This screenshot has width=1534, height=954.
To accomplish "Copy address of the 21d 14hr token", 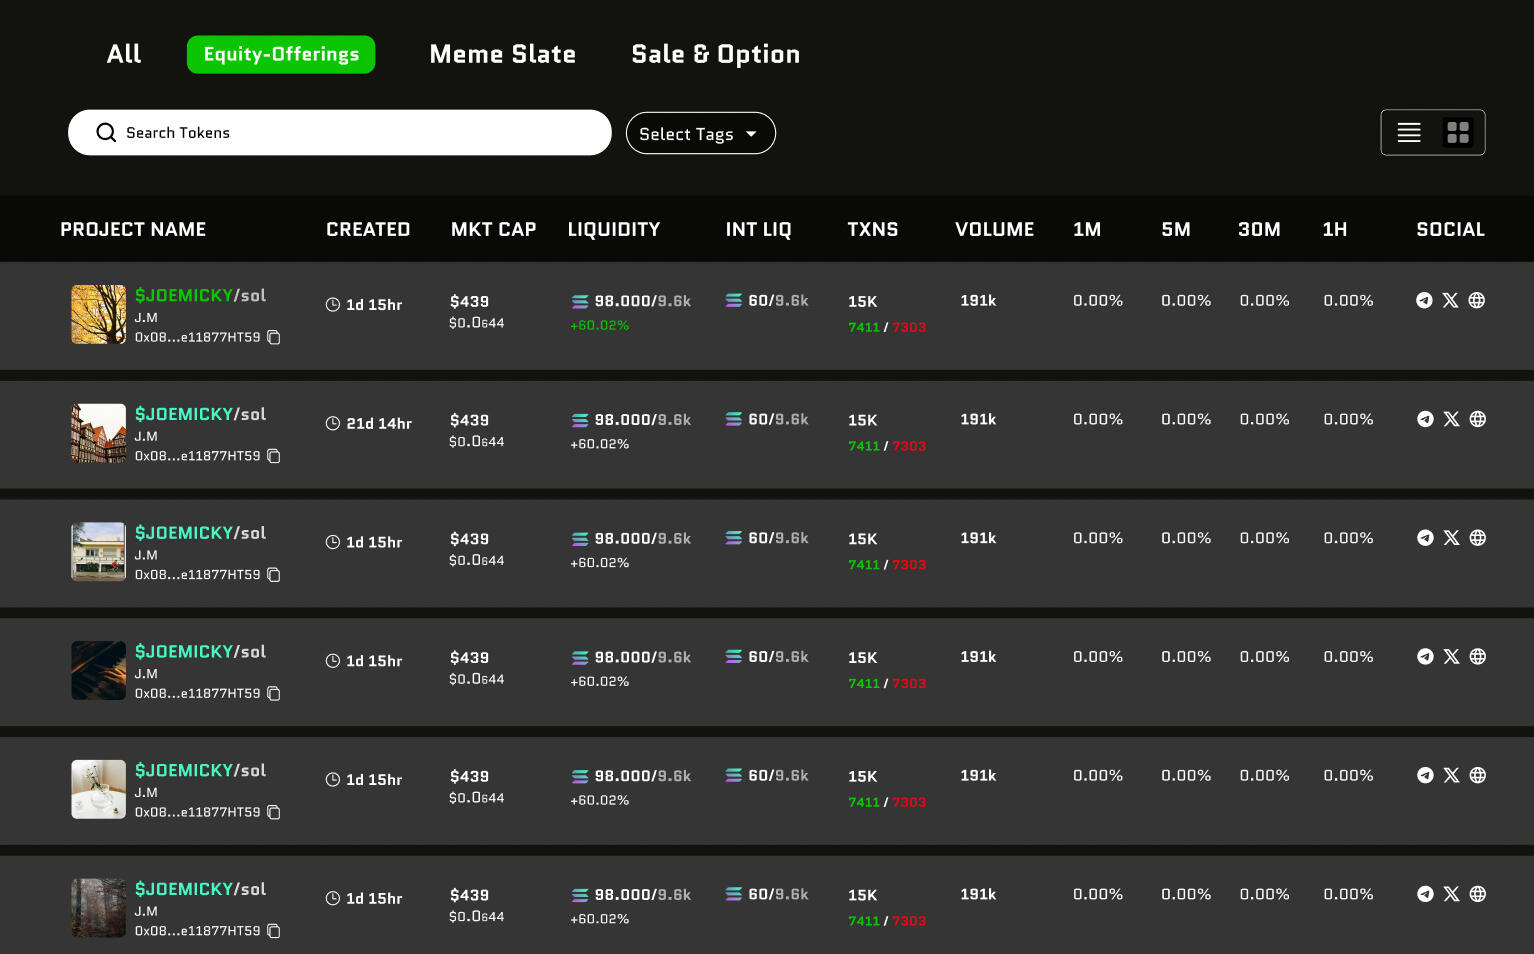I will (x=274, y=456).
